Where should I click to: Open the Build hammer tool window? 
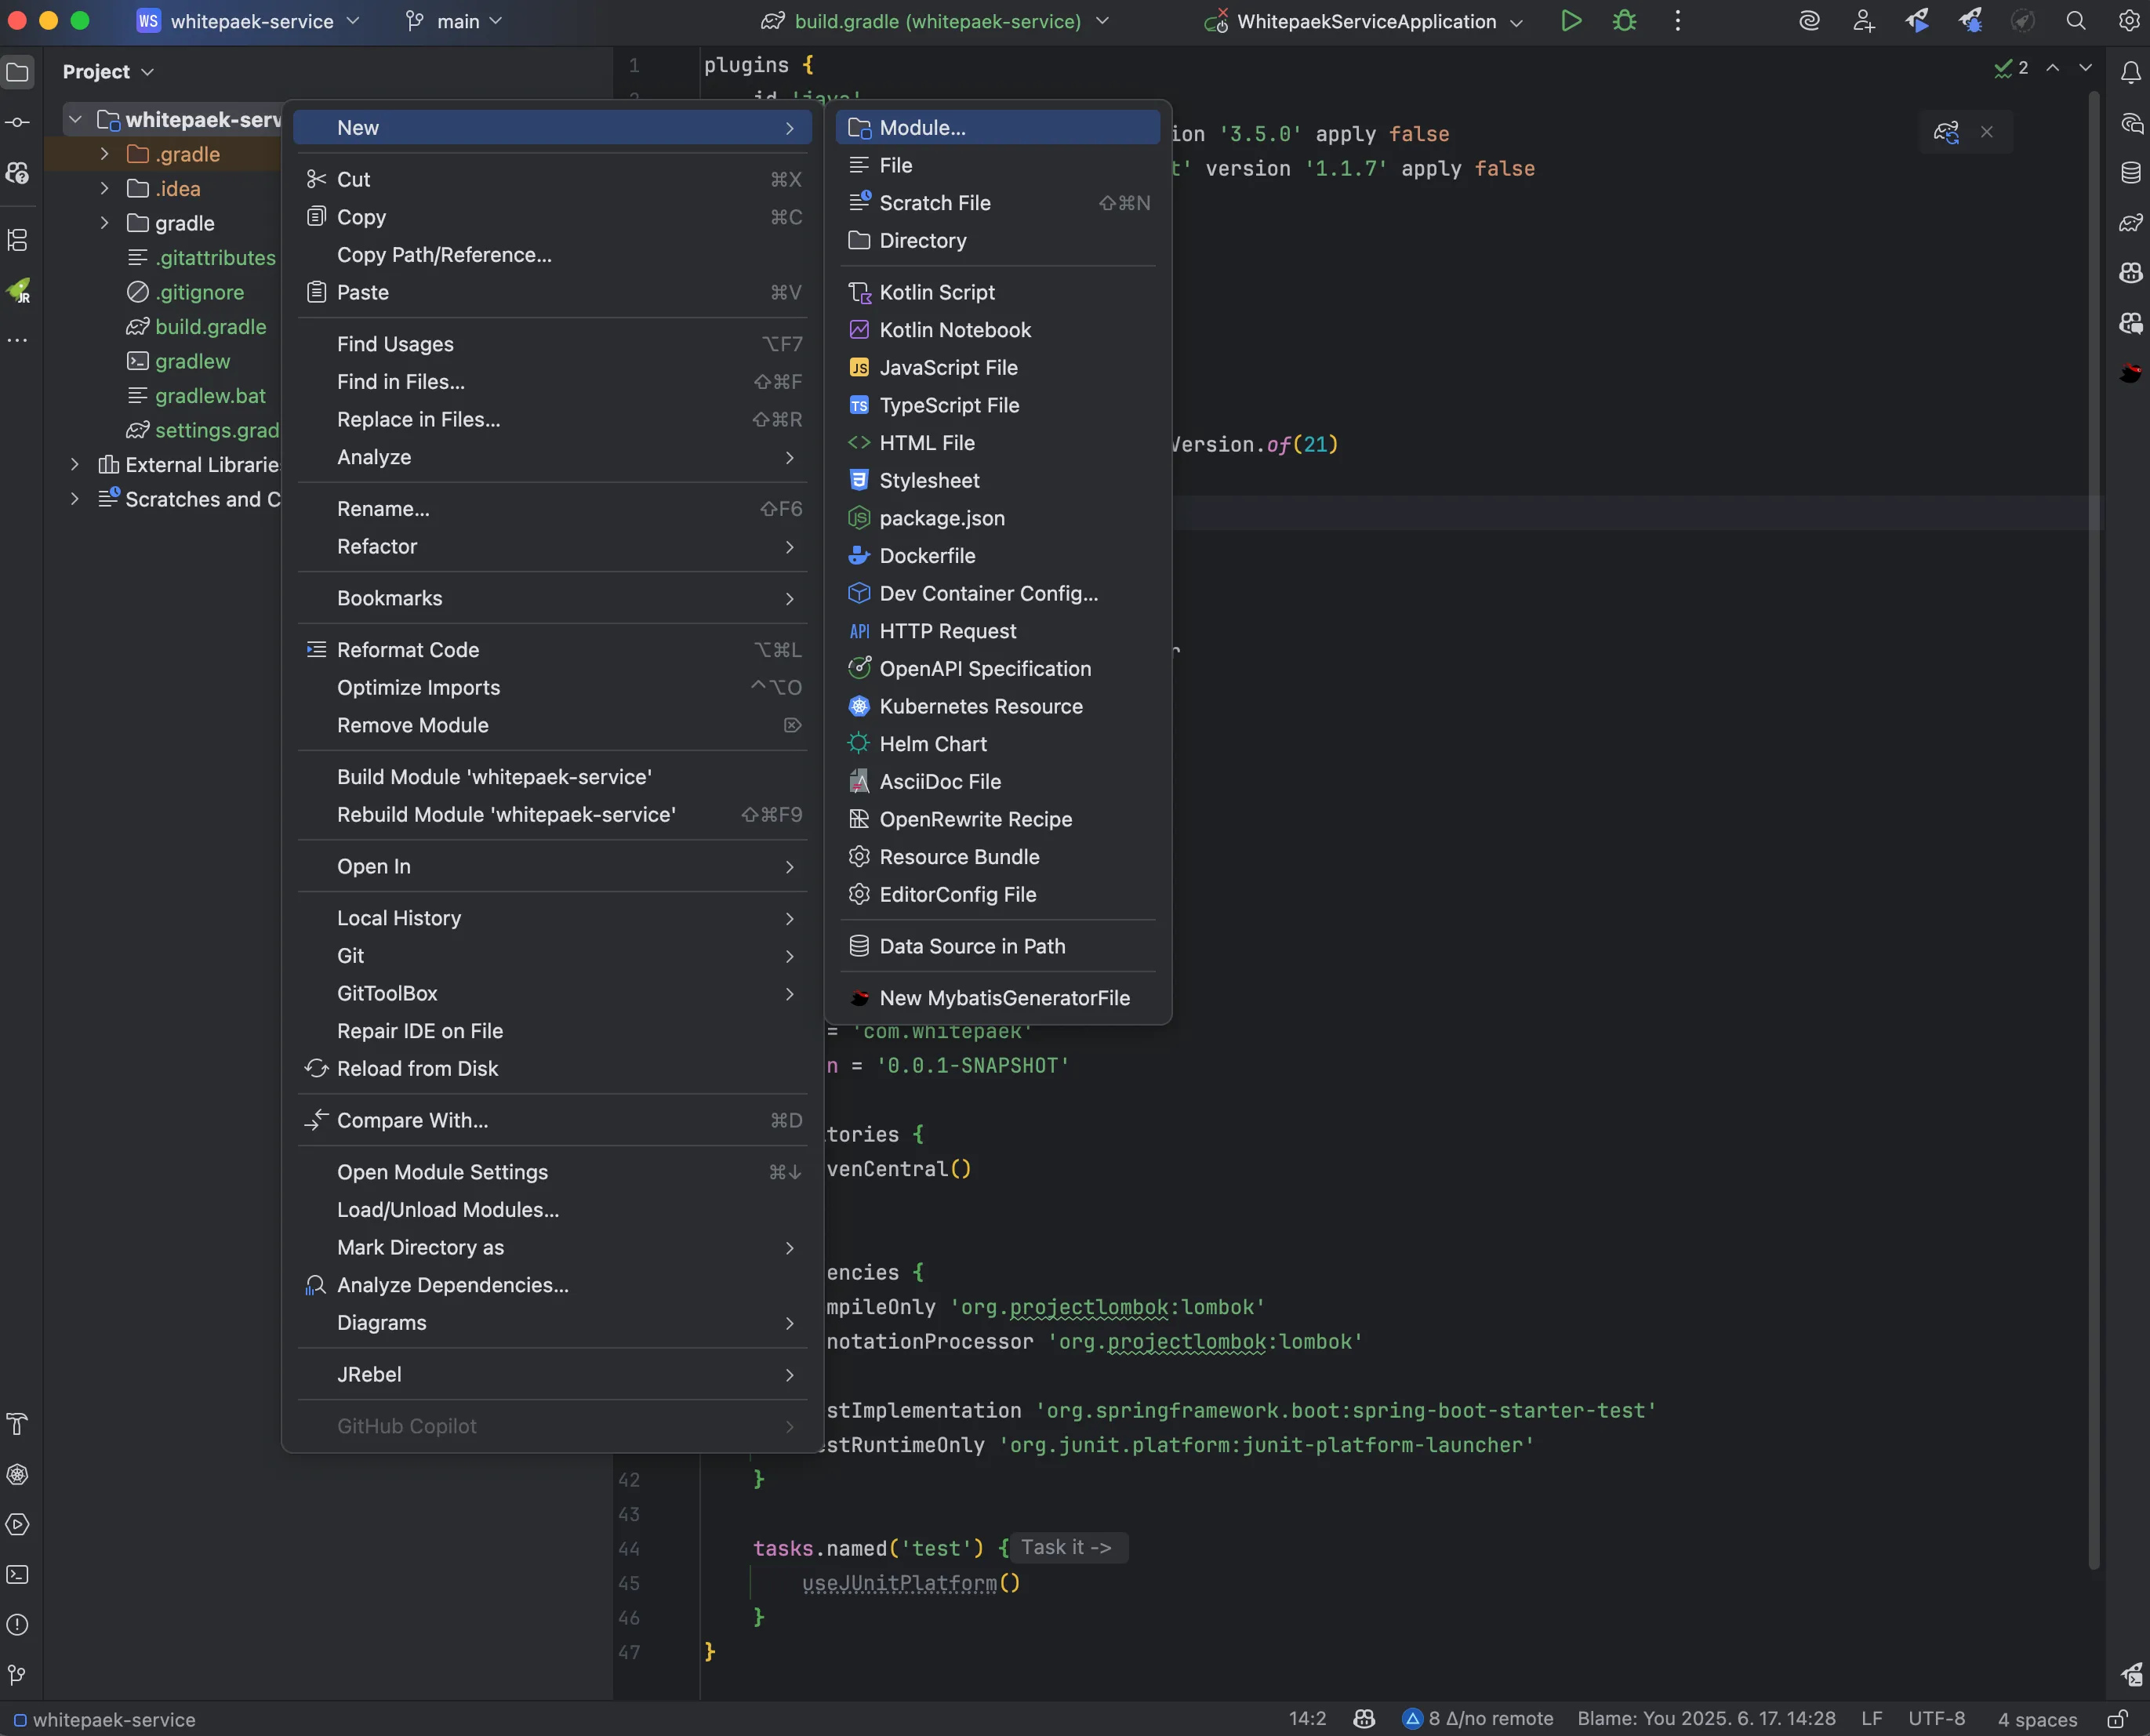click(18, 1424)
